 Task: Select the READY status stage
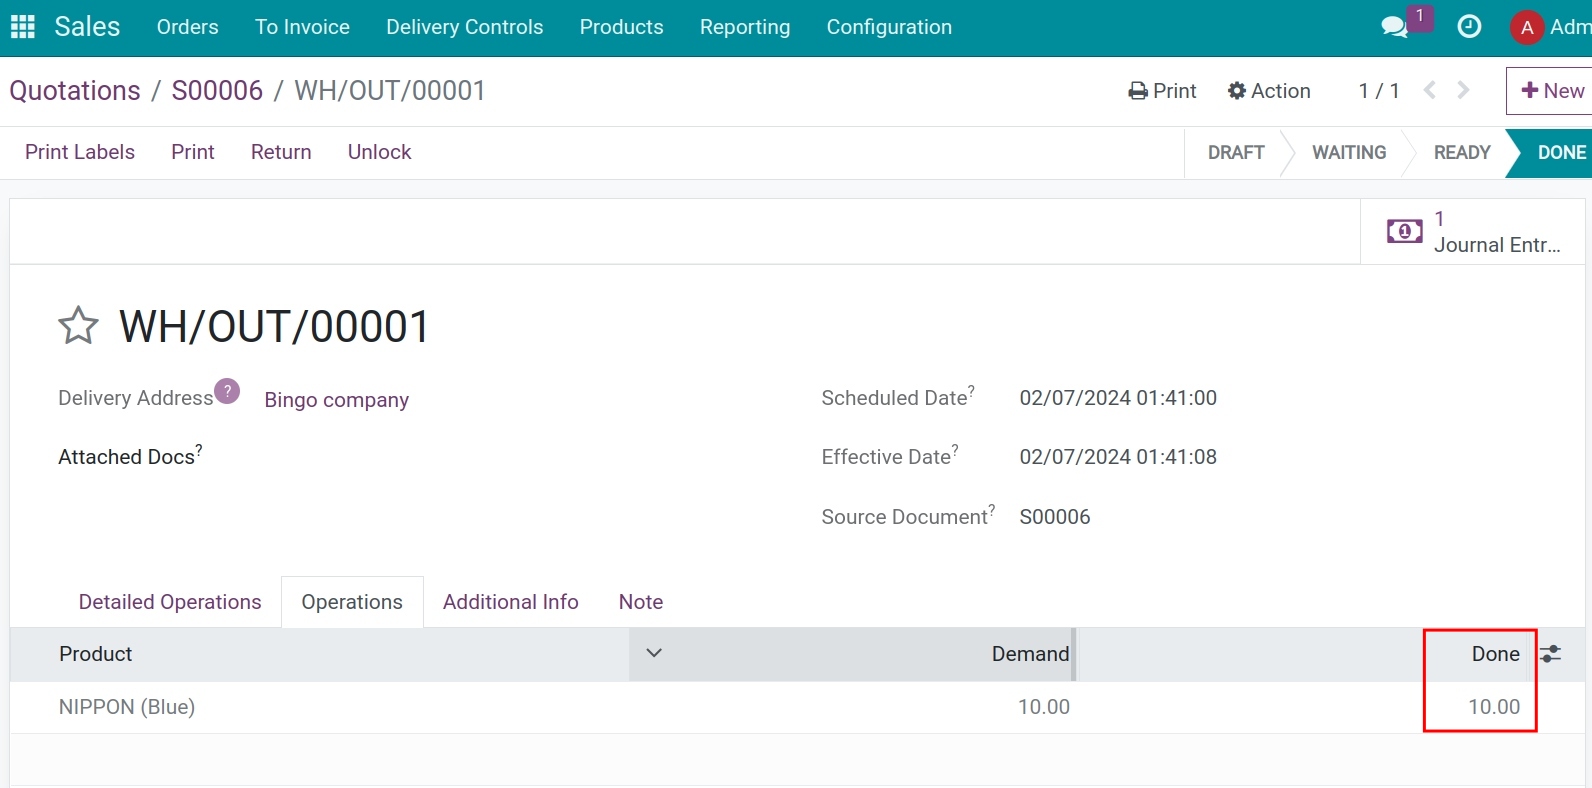tap(1462, 153)
